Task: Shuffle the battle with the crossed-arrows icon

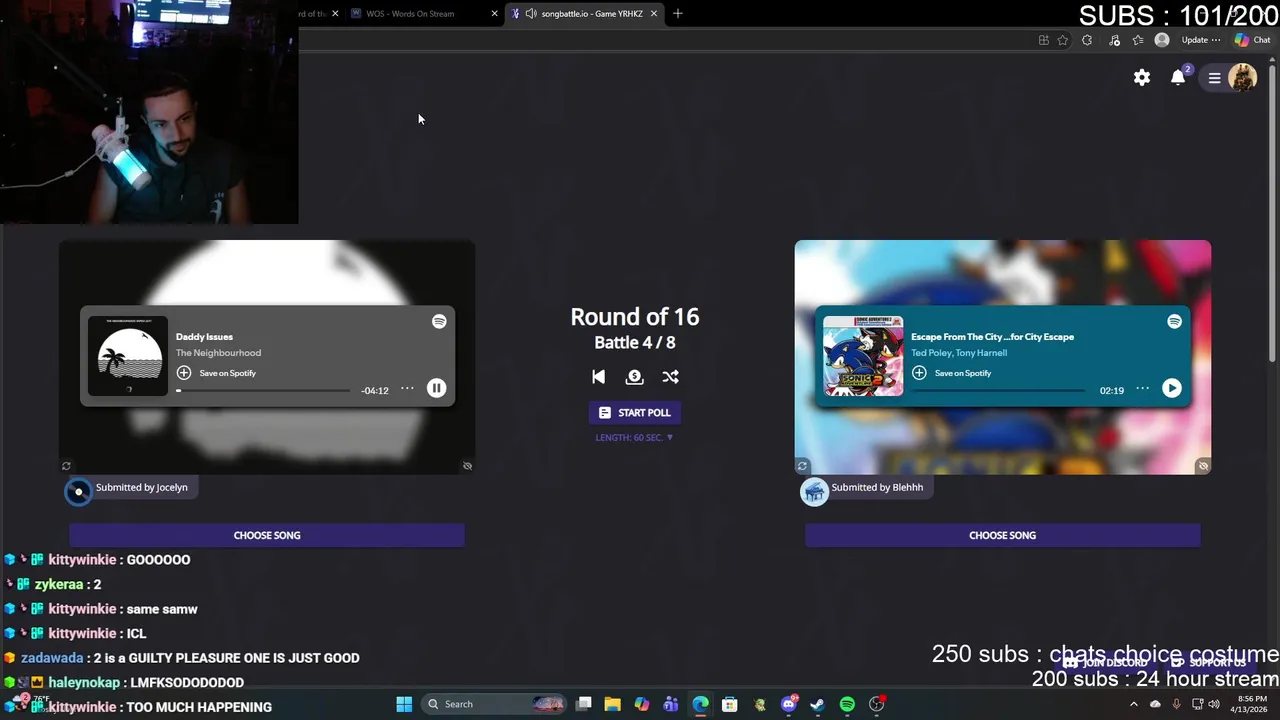Action: tap(670, 377)
